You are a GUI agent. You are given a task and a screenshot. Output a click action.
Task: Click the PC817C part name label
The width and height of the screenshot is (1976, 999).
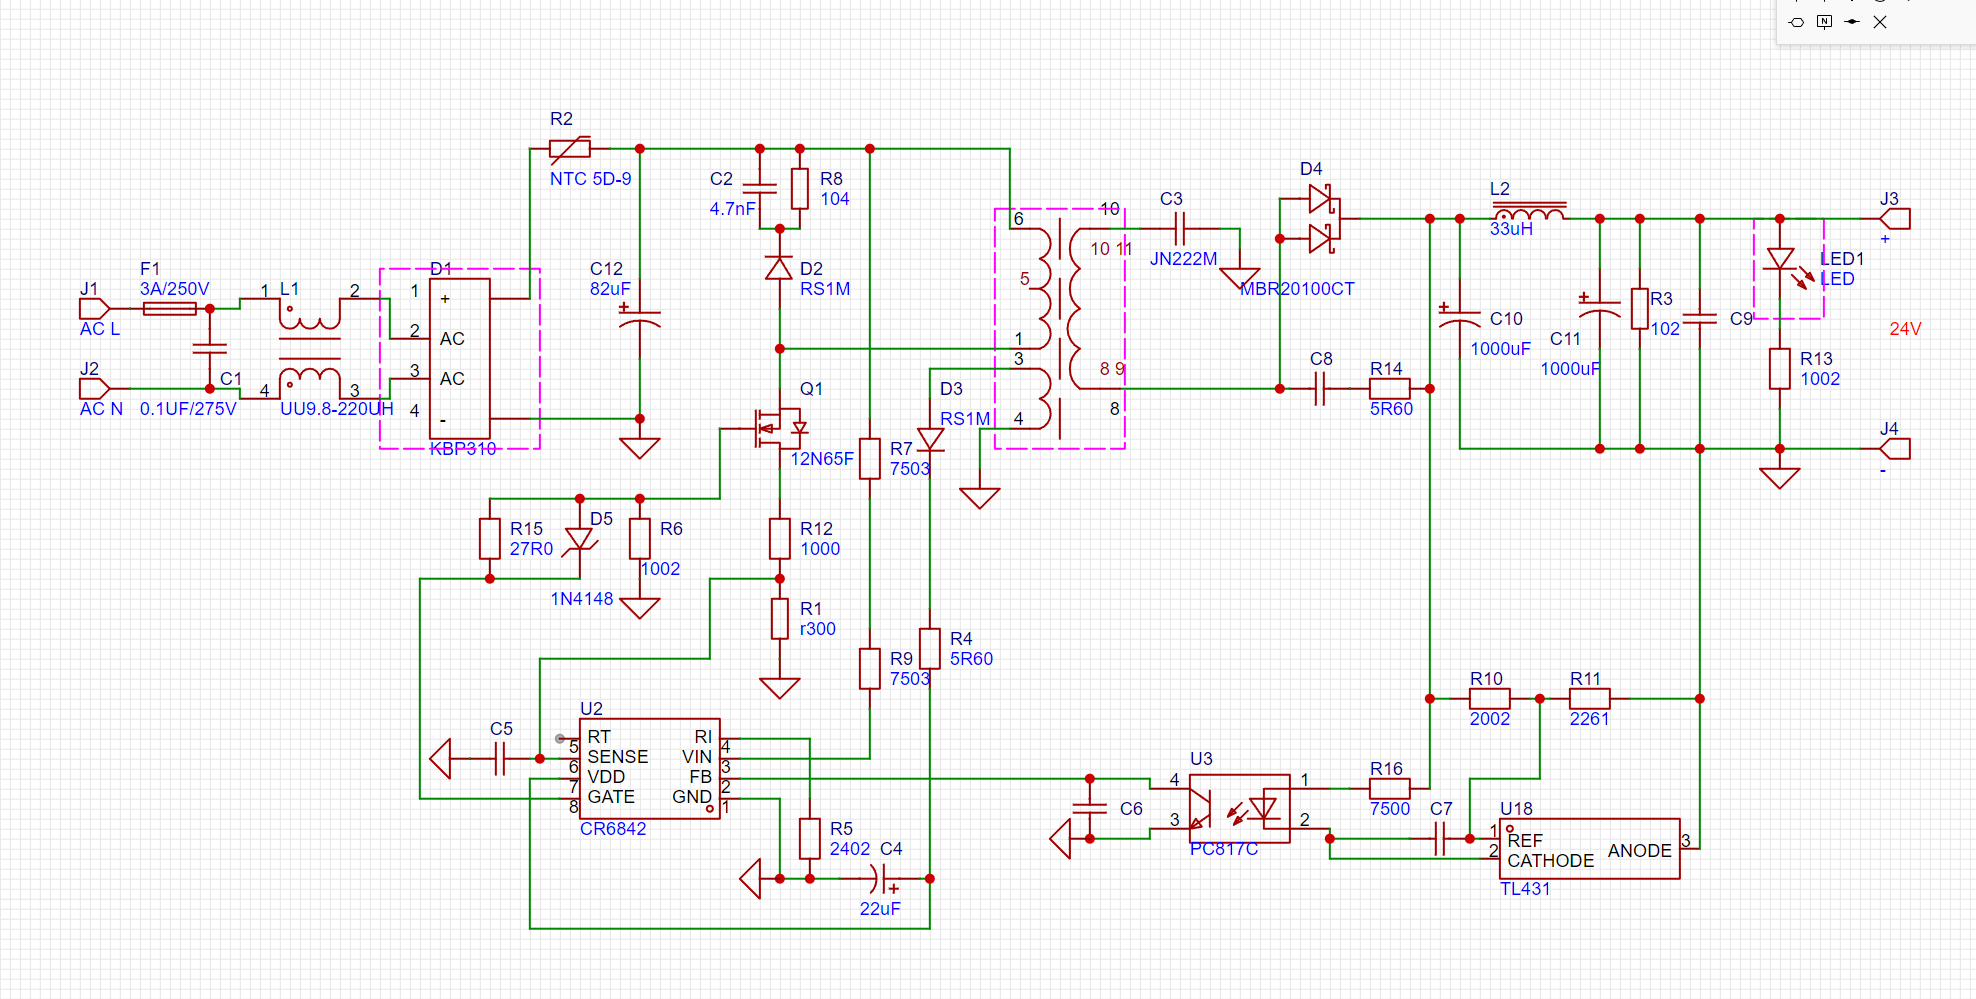[x=1224, y=849]
